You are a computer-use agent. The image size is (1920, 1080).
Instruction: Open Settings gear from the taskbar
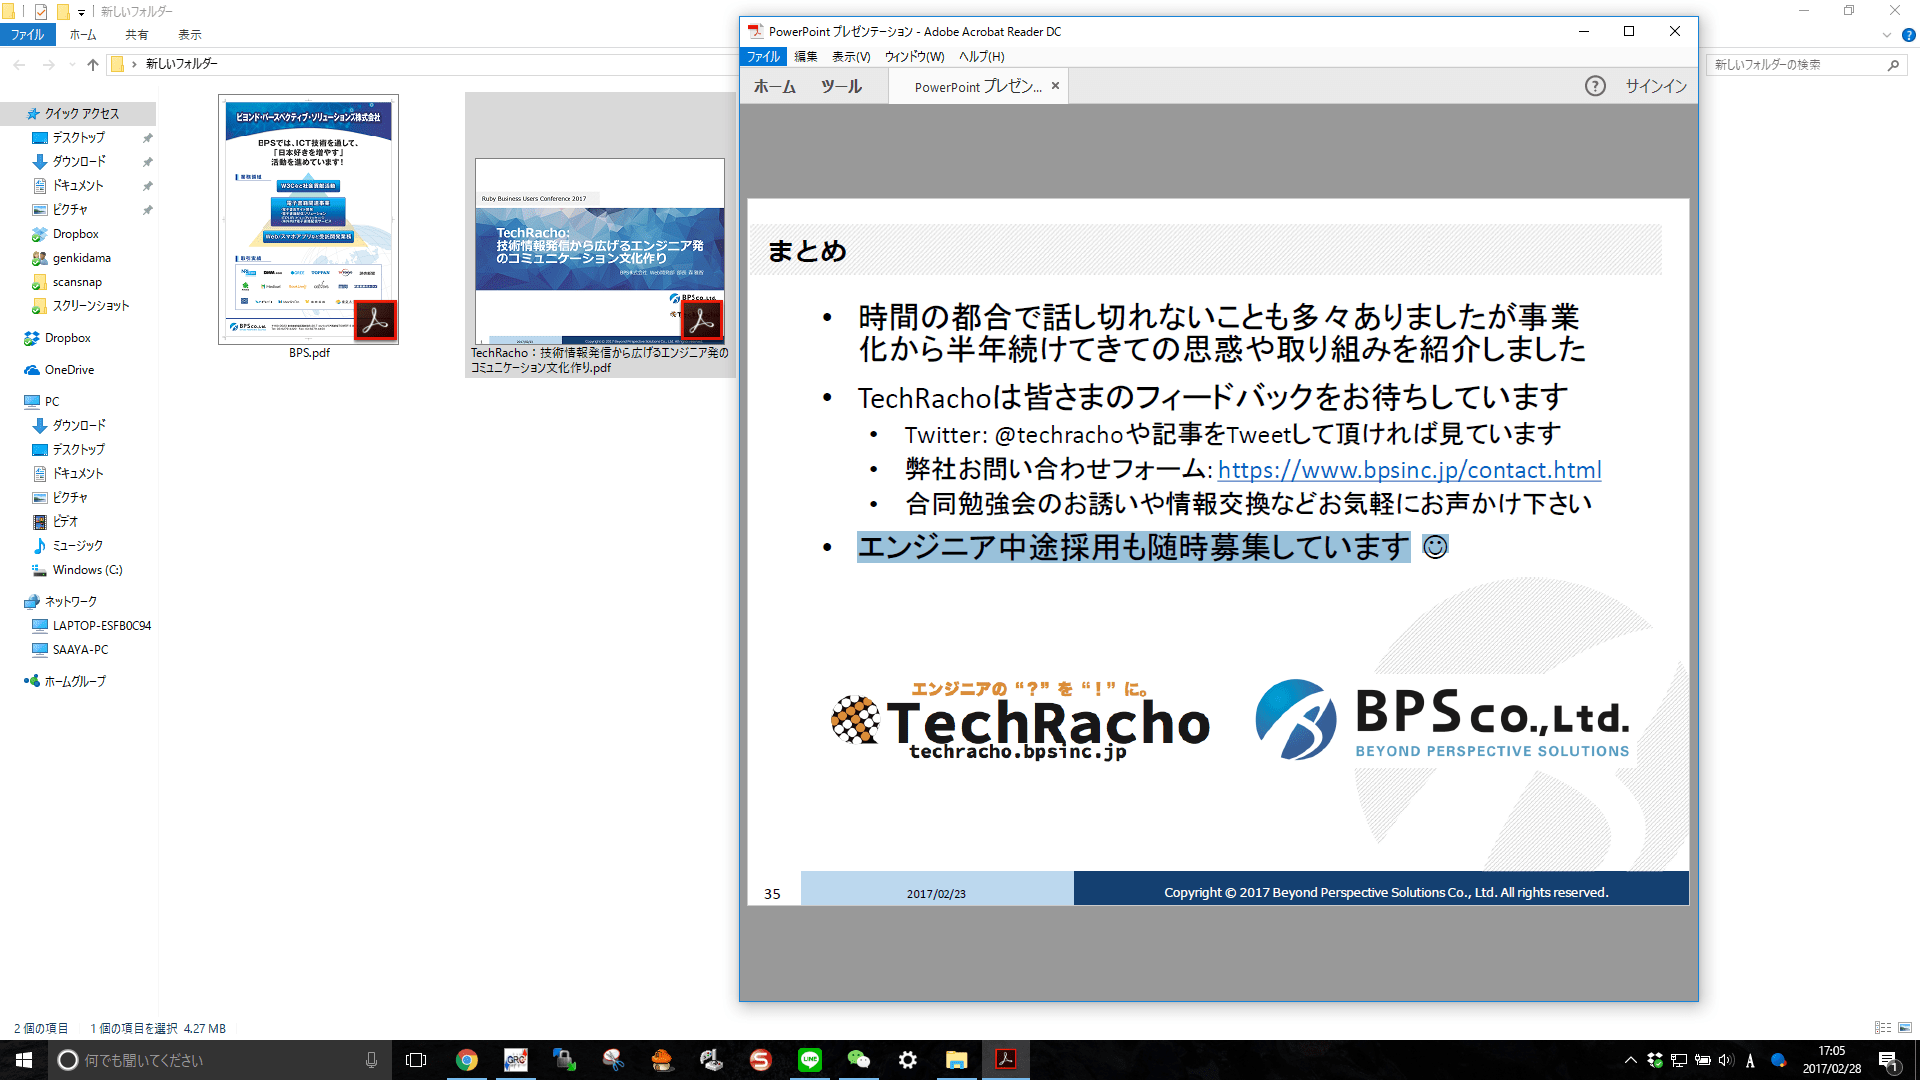tap(908, 1060)
